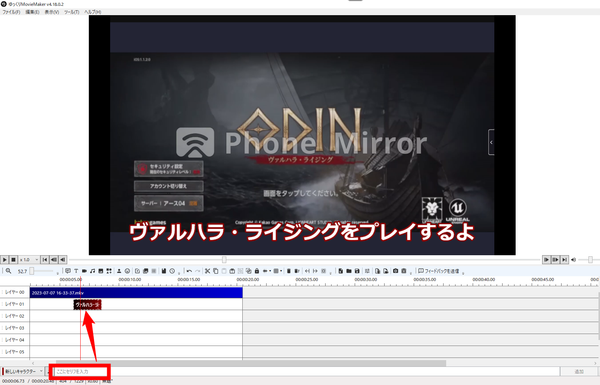The width and height of the screenshot is (600, 385).
Task: Click the レイヤー 04 layer header
Action: 15,340
